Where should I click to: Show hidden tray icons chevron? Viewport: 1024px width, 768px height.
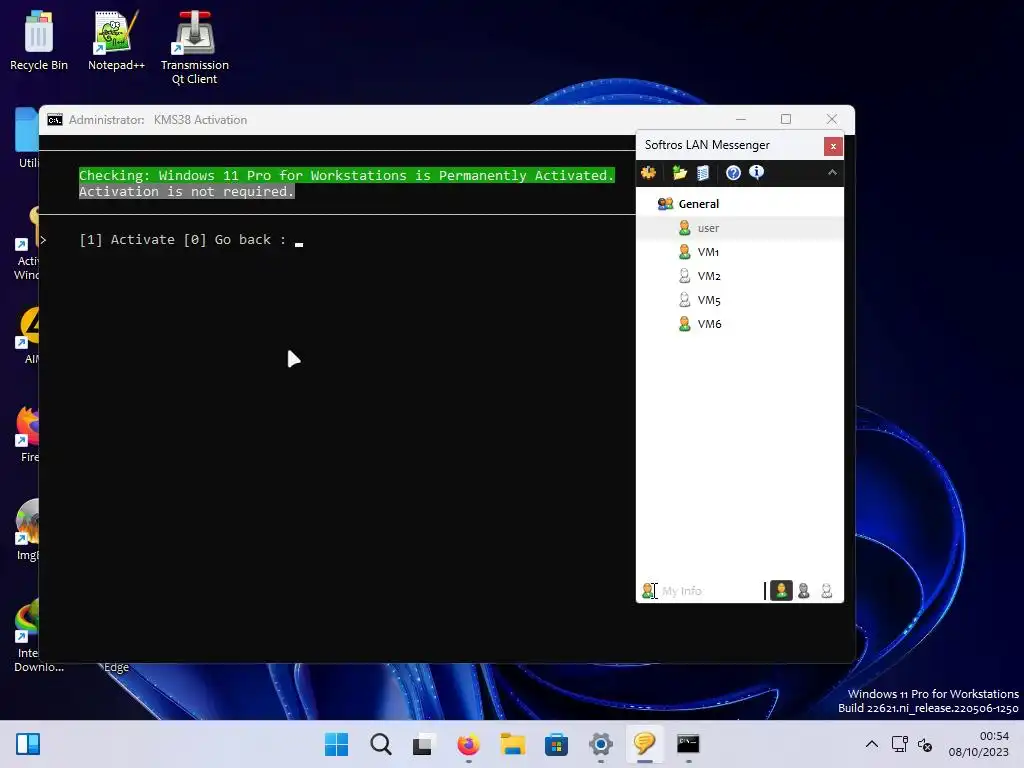[872, 744]
